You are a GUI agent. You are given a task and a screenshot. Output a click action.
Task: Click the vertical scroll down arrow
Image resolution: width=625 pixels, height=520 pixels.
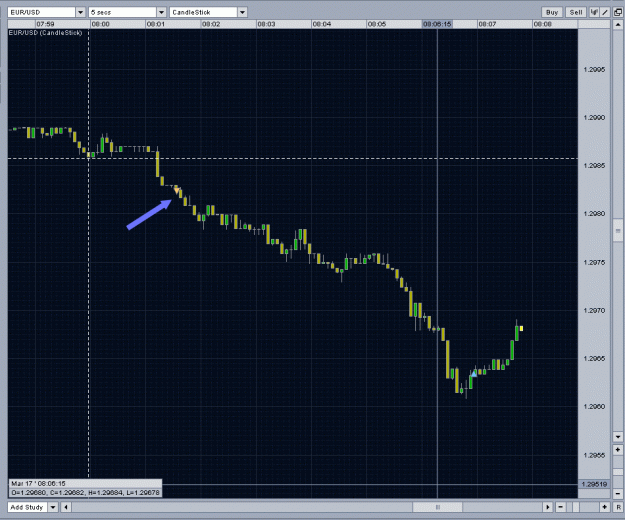[618, 437]
